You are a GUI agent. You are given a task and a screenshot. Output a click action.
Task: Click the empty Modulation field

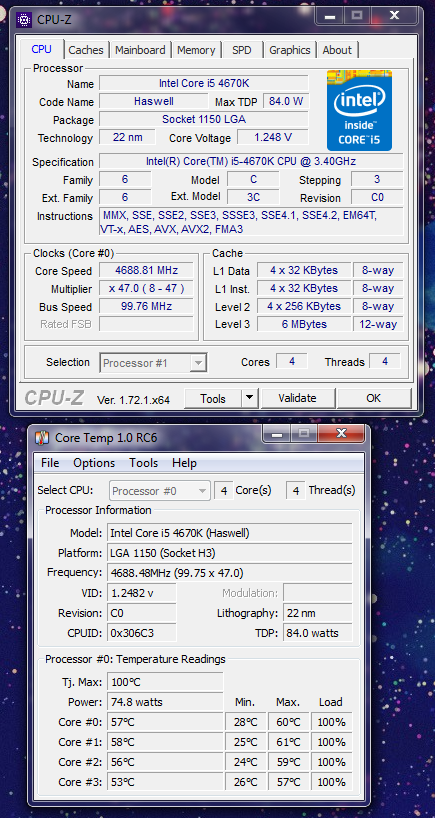(318, 593)
